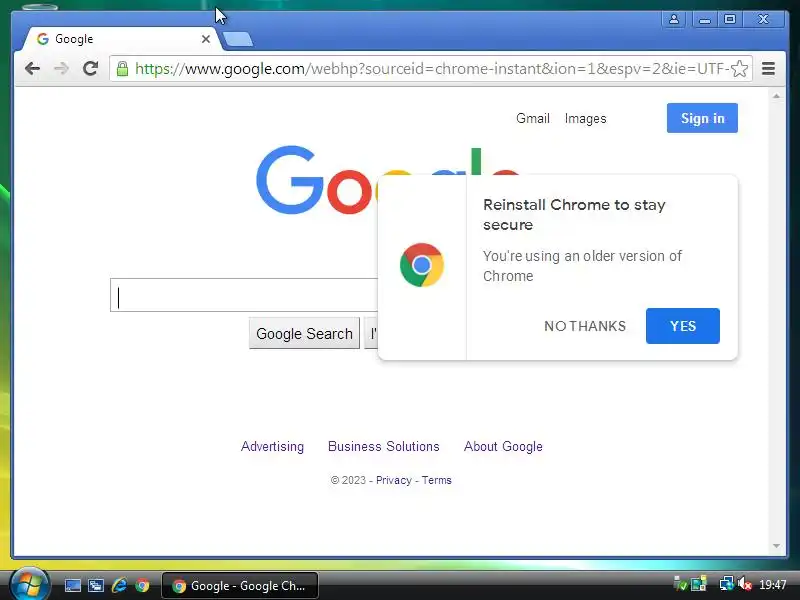Open a new tab with the new tab button
This screenshot has width=800, height=600.
click(x=238, y=39)
